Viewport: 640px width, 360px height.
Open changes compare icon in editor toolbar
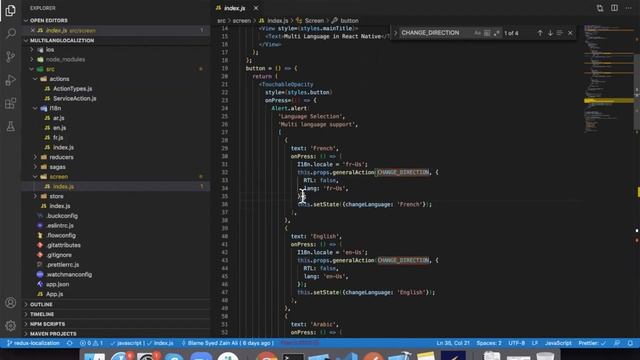tap(600, 8)
